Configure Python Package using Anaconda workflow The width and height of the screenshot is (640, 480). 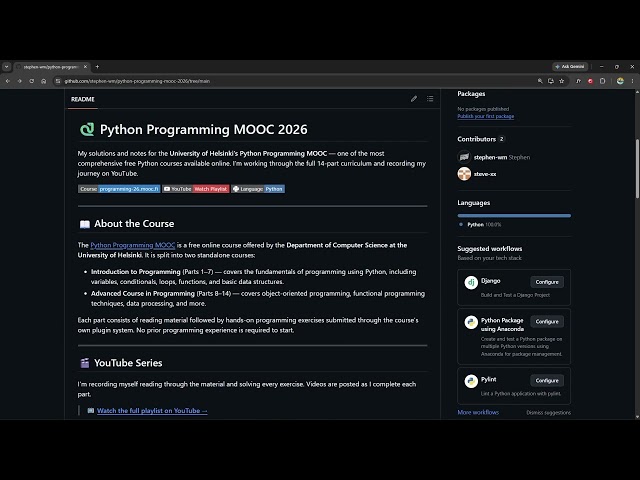(x=547, y=322)
